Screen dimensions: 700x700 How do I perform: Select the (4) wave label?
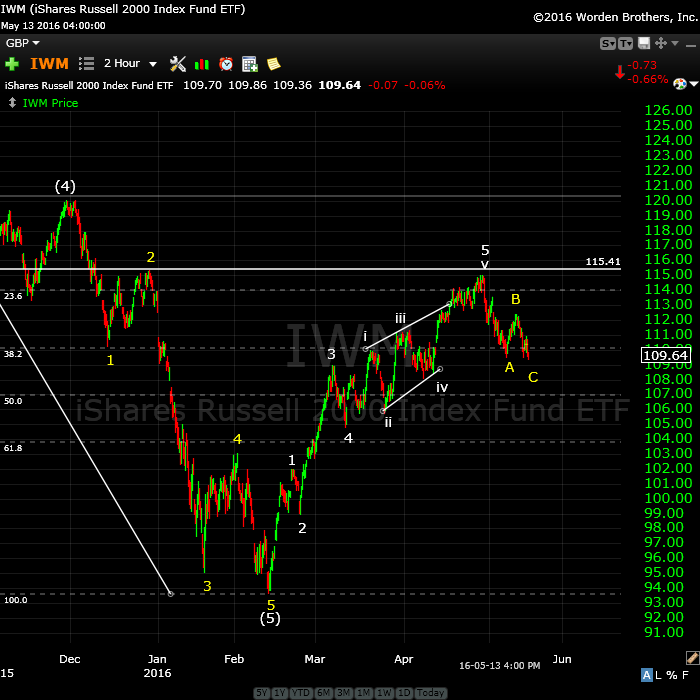coord(65,186)
